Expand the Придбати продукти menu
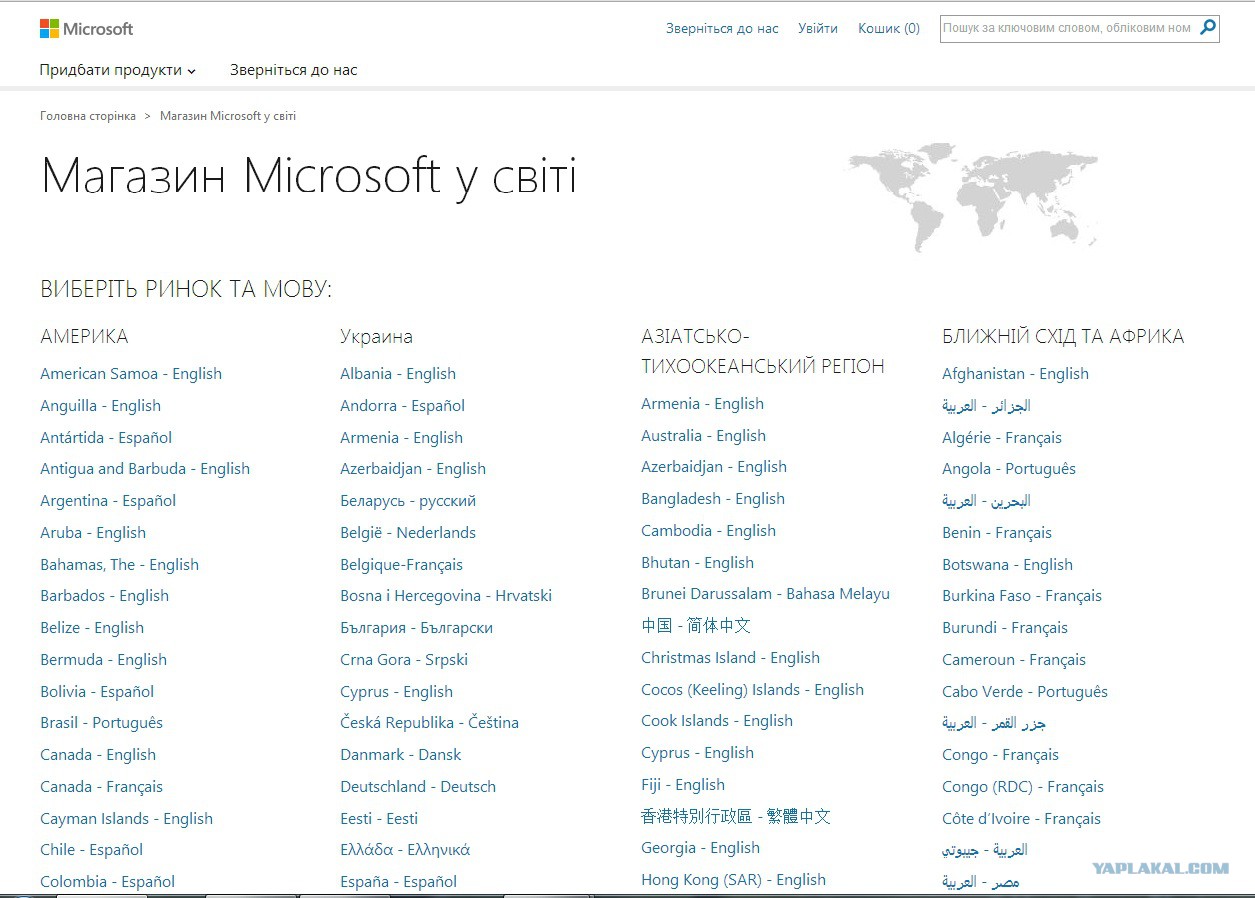The height and width of the screenshot is (898, 1255). click(118, 70)
